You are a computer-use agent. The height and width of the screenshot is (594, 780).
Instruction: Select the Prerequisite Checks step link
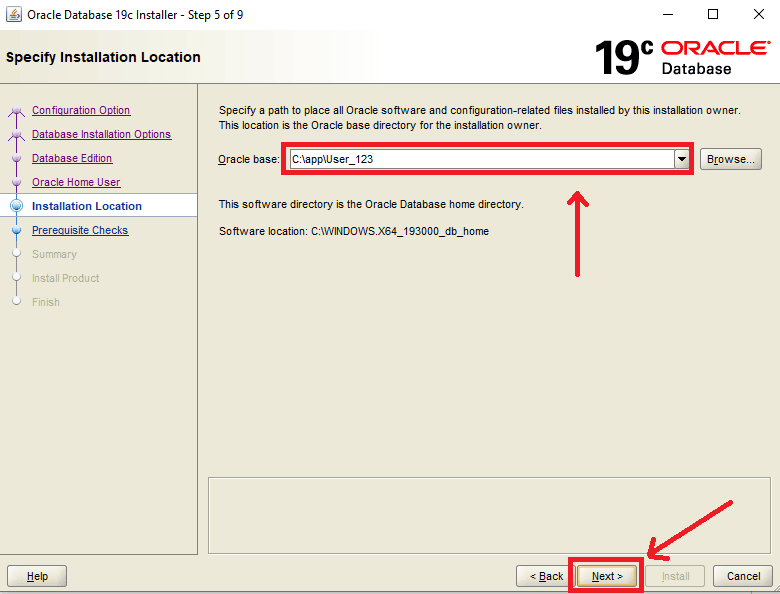pos(80,231)
